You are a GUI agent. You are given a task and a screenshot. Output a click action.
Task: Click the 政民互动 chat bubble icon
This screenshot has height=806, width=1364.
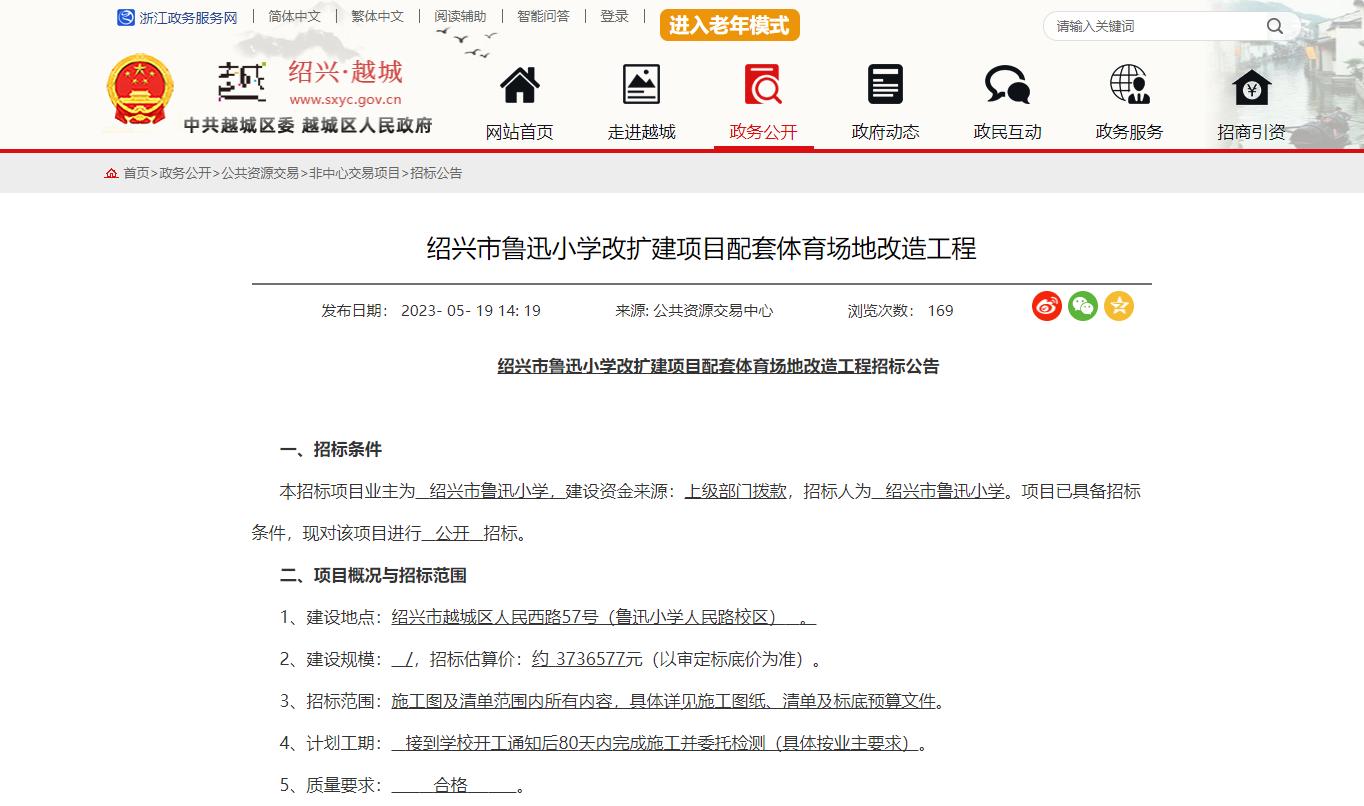1006,84
